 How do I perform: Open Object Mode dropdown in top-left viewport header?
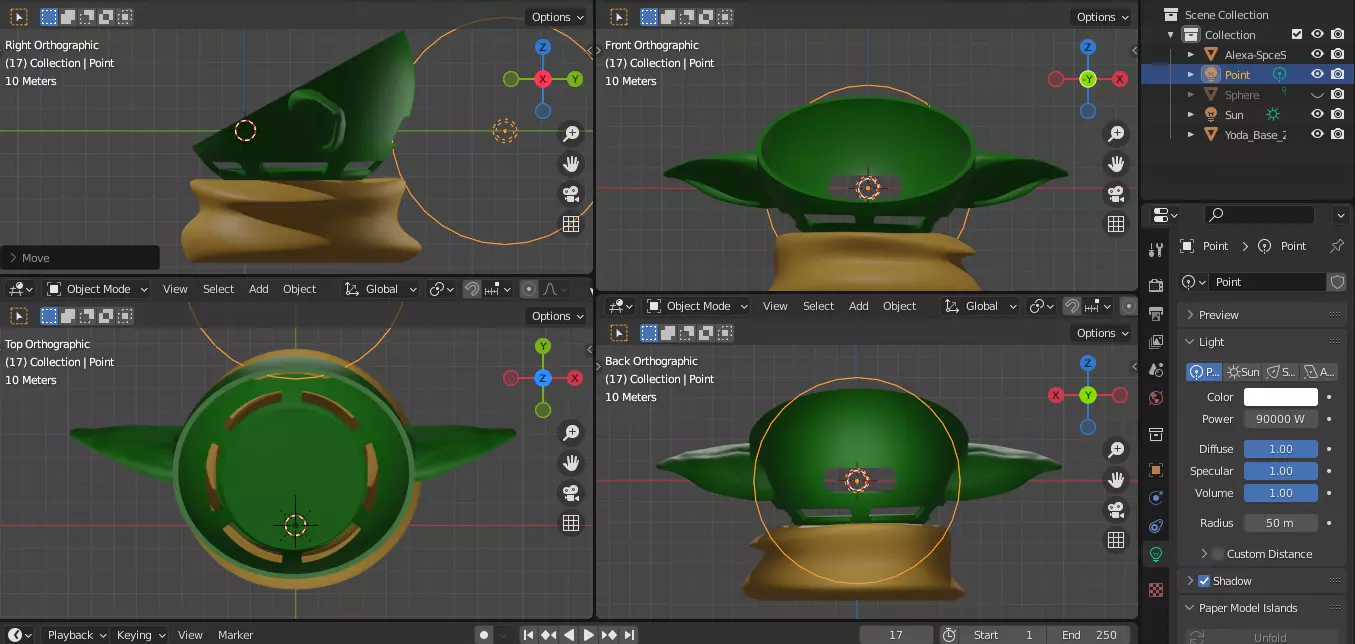97,289
